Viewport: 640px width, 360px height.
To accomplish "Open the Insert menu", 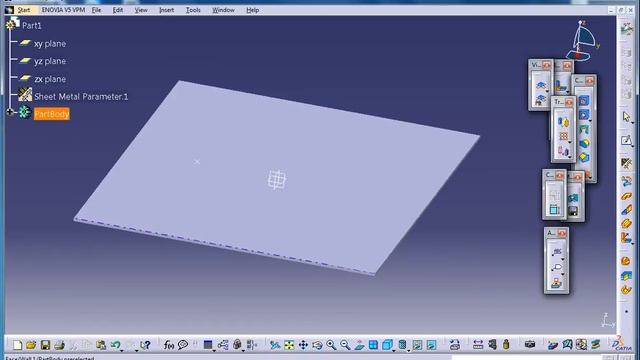I will click(167, 10).
